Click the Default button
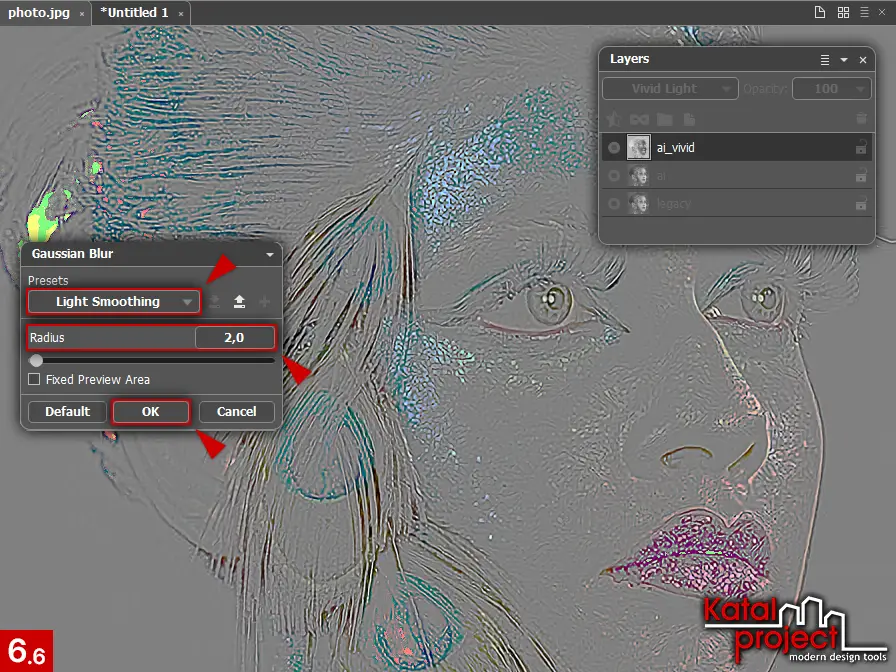This screenshot has height=672, width=896. [67, 412]
